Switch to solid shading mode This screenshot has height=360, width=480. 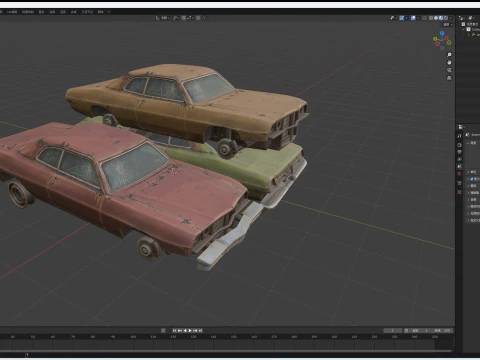coord(436,18)
